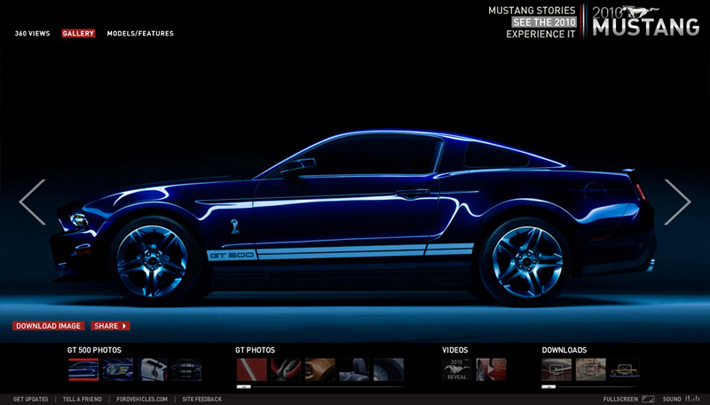Select See the 2010 section
This screenshot has height=405, width=710.
[x=544, y=22]
